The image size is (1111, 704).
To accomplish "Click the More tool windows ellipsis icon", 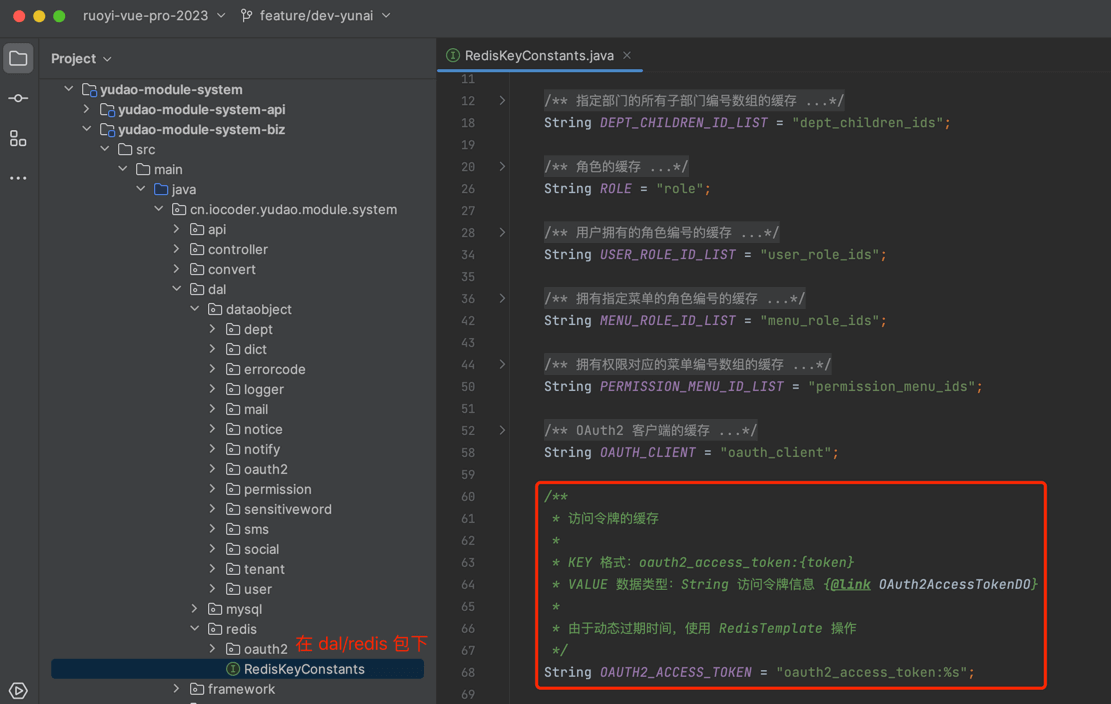I will pos(18,178).
